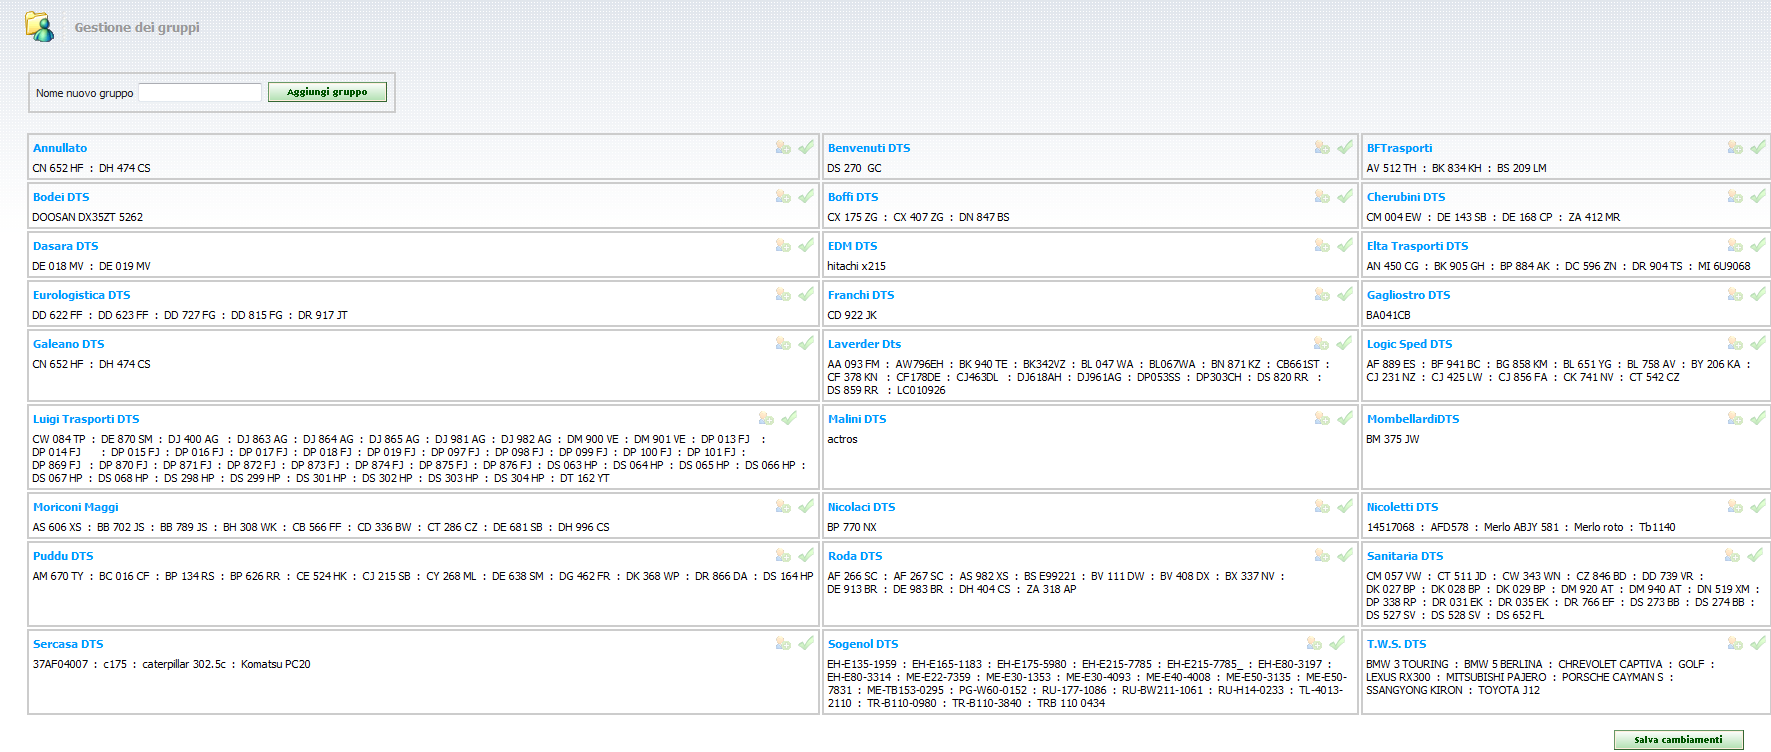The width and height of the screenshot is (1771, 752).
Task: Open the MombellardiDTS group link
Action: (1413, 419)
